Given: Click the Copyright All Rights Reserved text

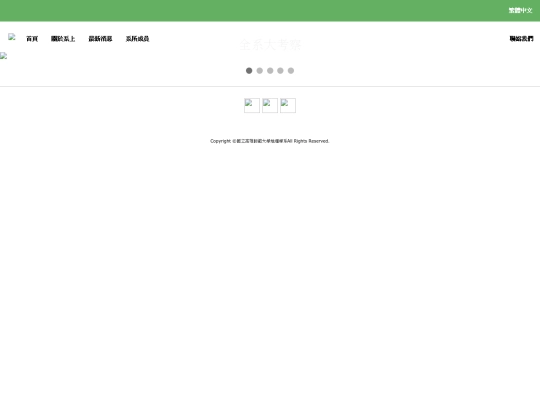Looking at the screenshot, I should (270, 141).
